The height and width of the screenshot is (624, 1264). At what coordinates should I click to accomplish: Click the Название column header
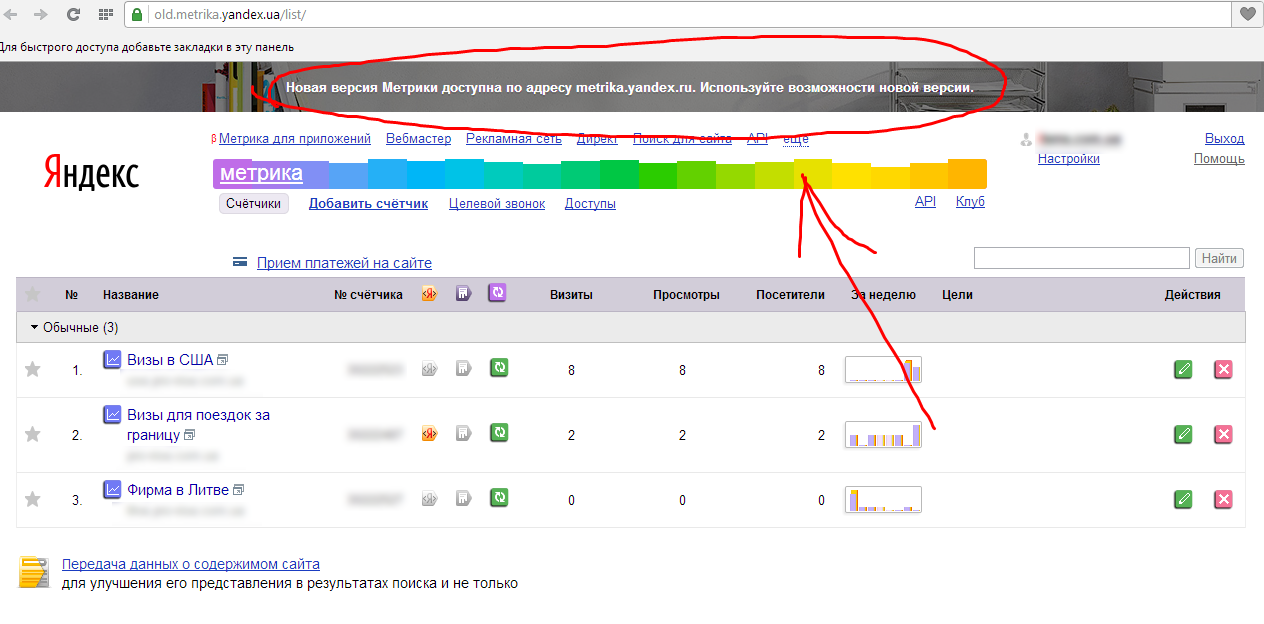coord(131,295)
